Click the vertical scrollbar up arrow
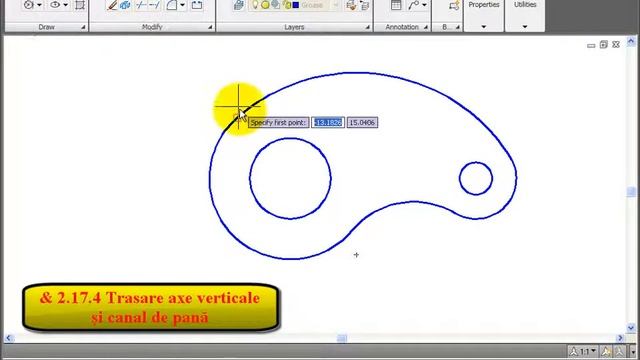640x360 pixels. [x=631, y=41]
